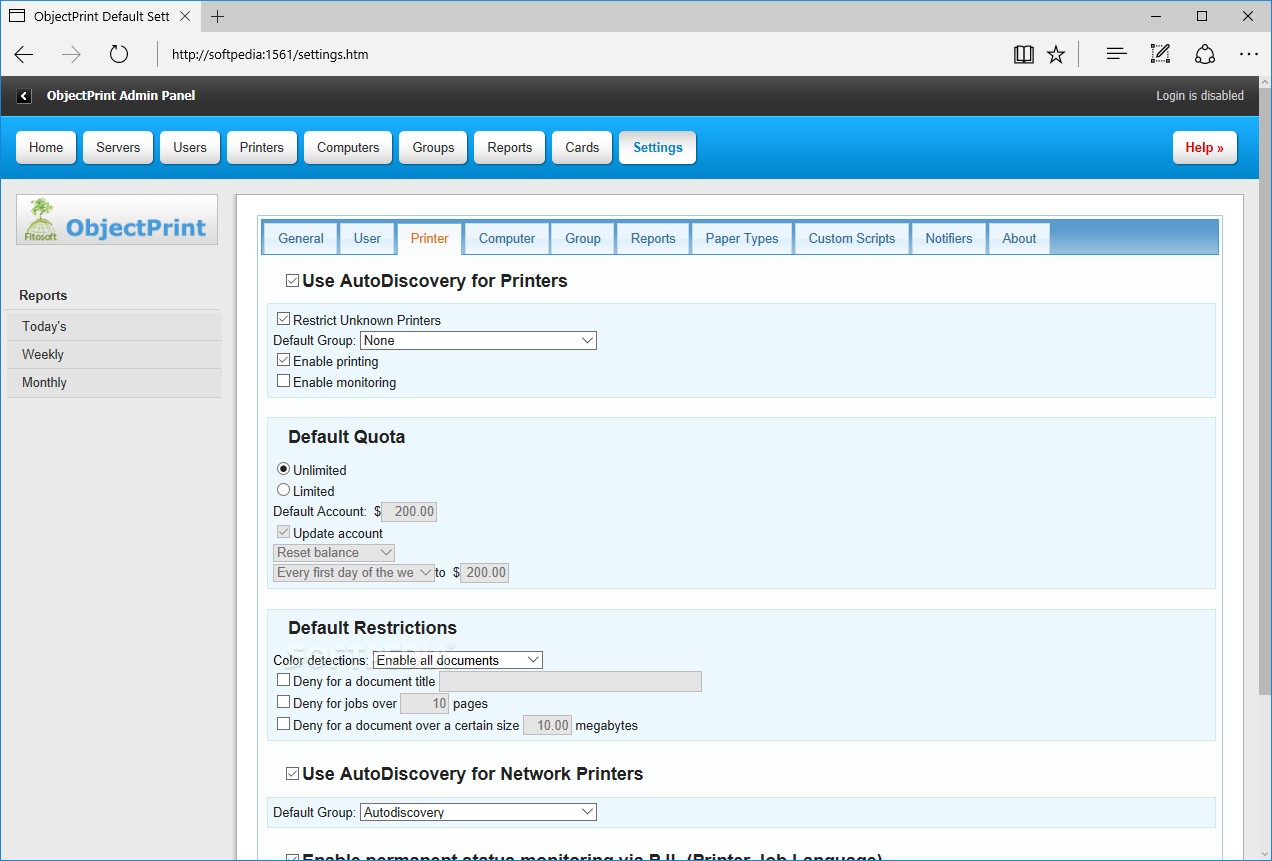This screenshot has width=1272, height=861.
Task: Open the Printers section
Action: point(262,147)
